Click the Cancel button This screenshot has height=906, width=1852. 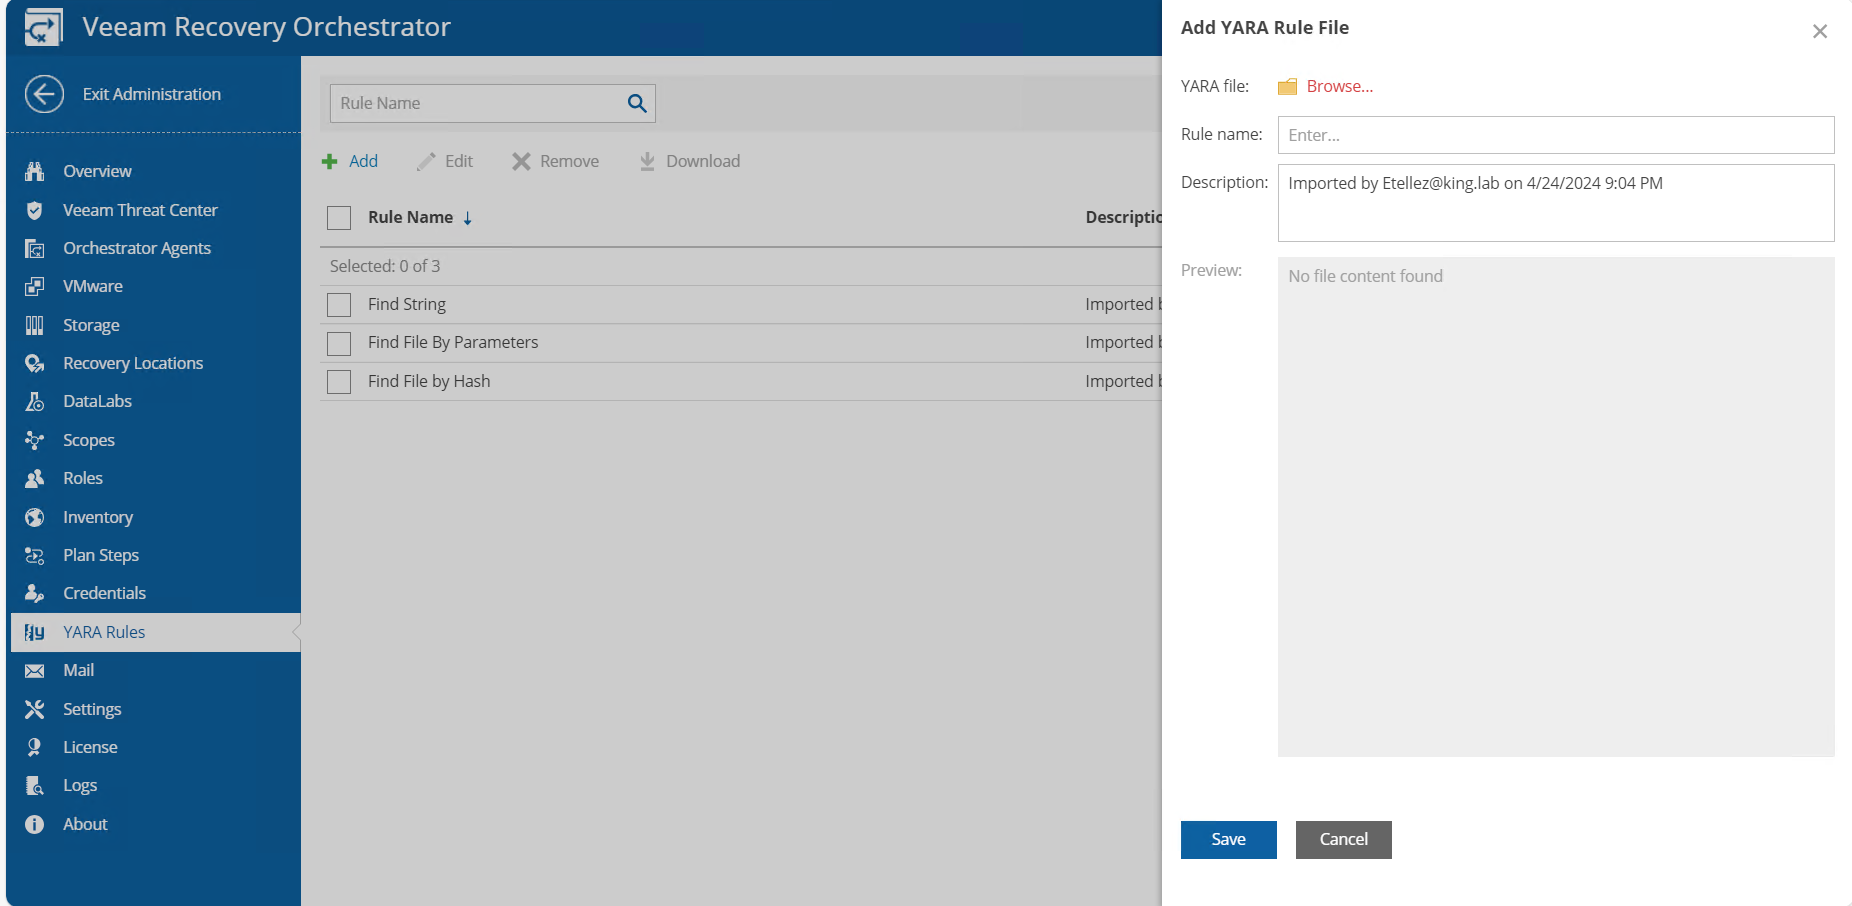click(1343, 840)
